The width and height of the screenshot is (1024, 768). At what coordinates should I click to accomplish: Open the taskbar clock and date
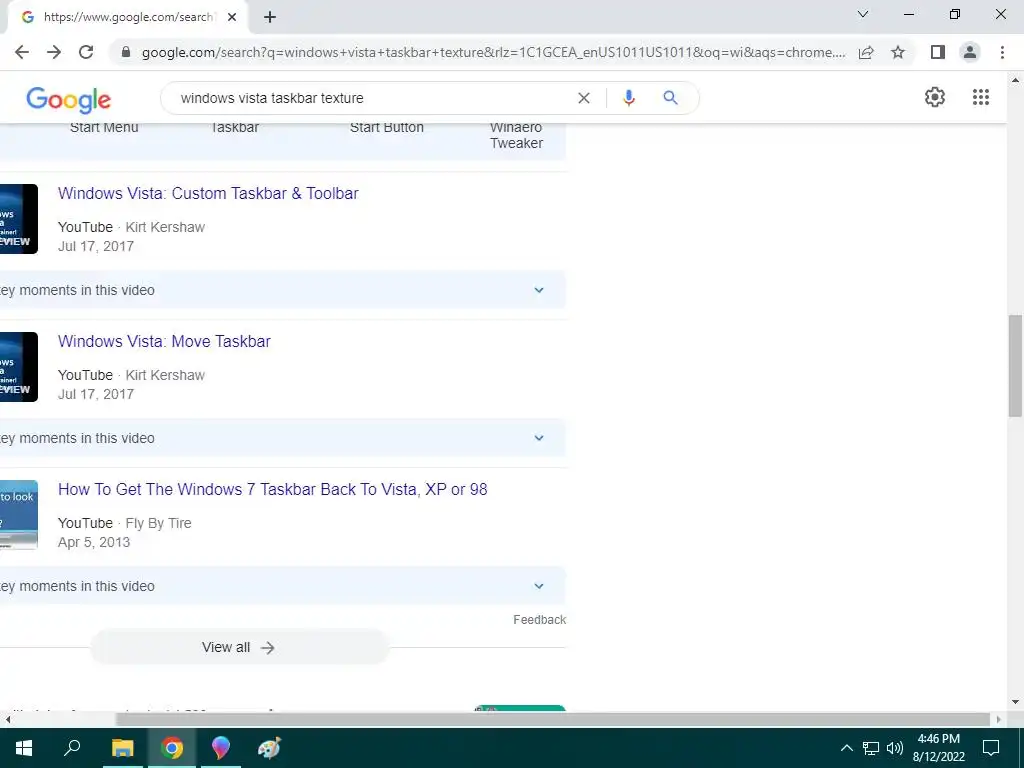pyautogui.click(x=938, y=748)
